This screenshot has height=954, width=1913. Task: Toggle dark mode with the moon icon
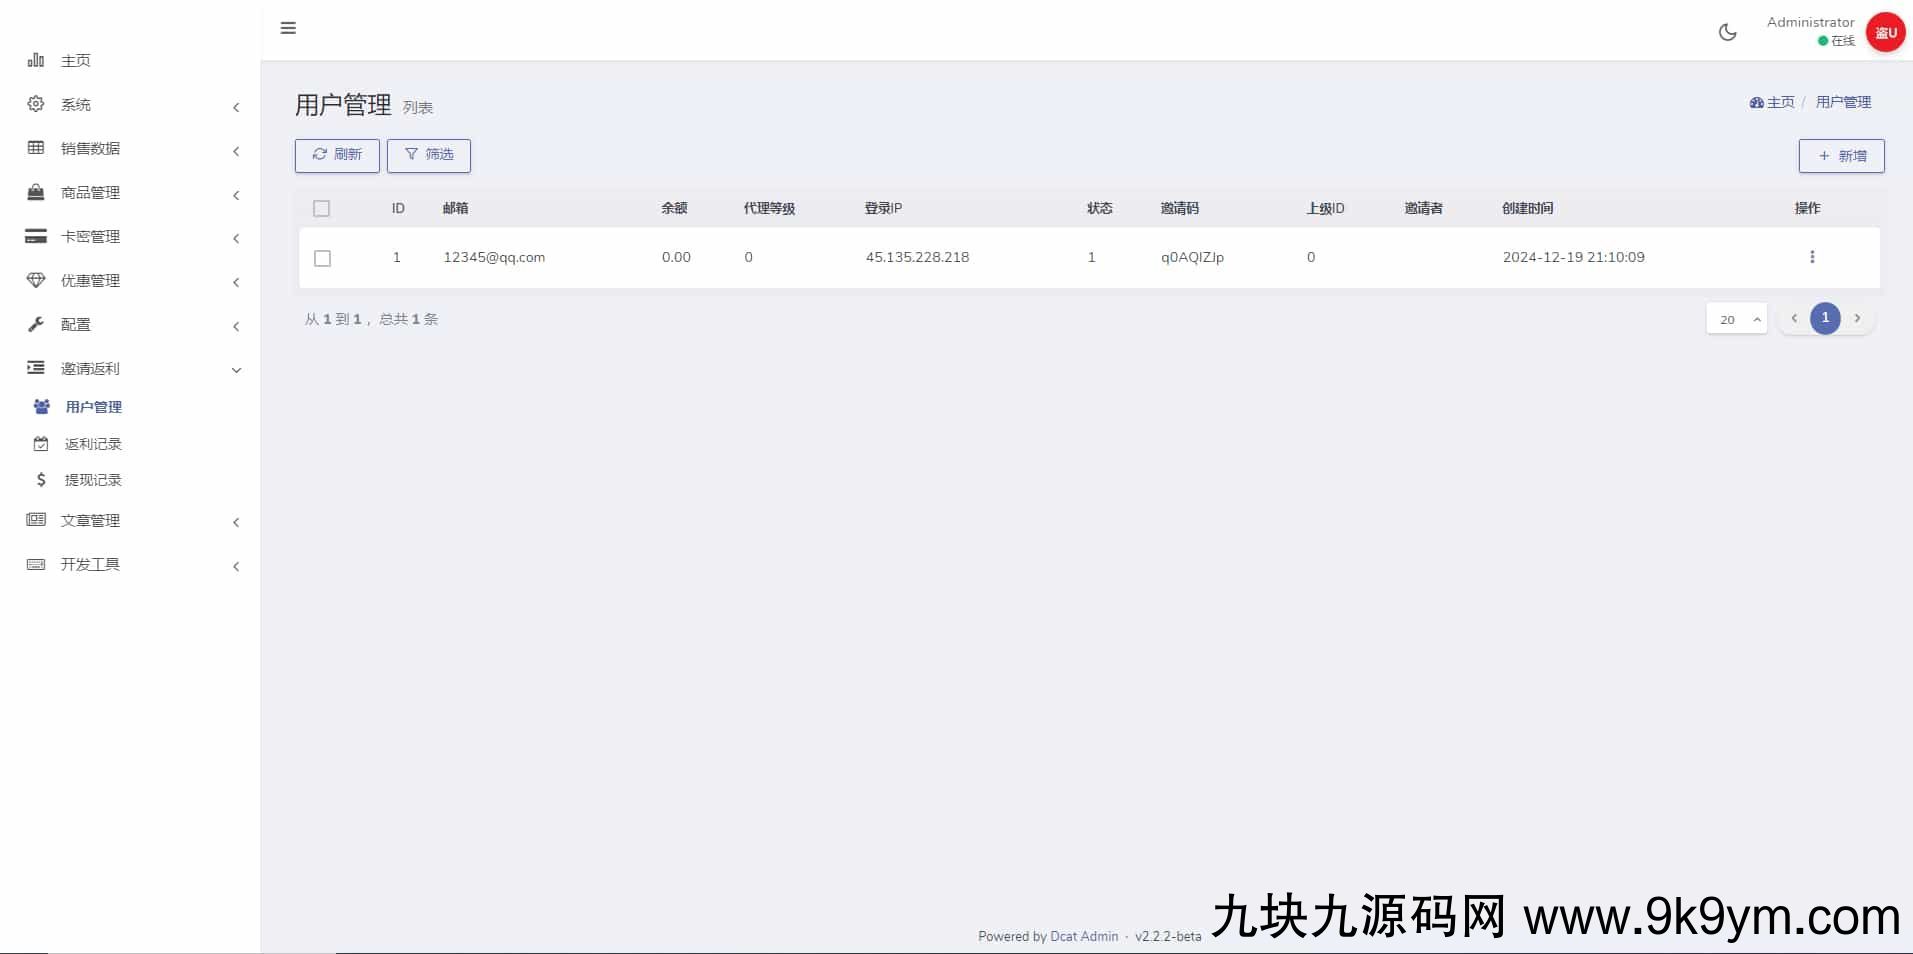coord(1727,32)
